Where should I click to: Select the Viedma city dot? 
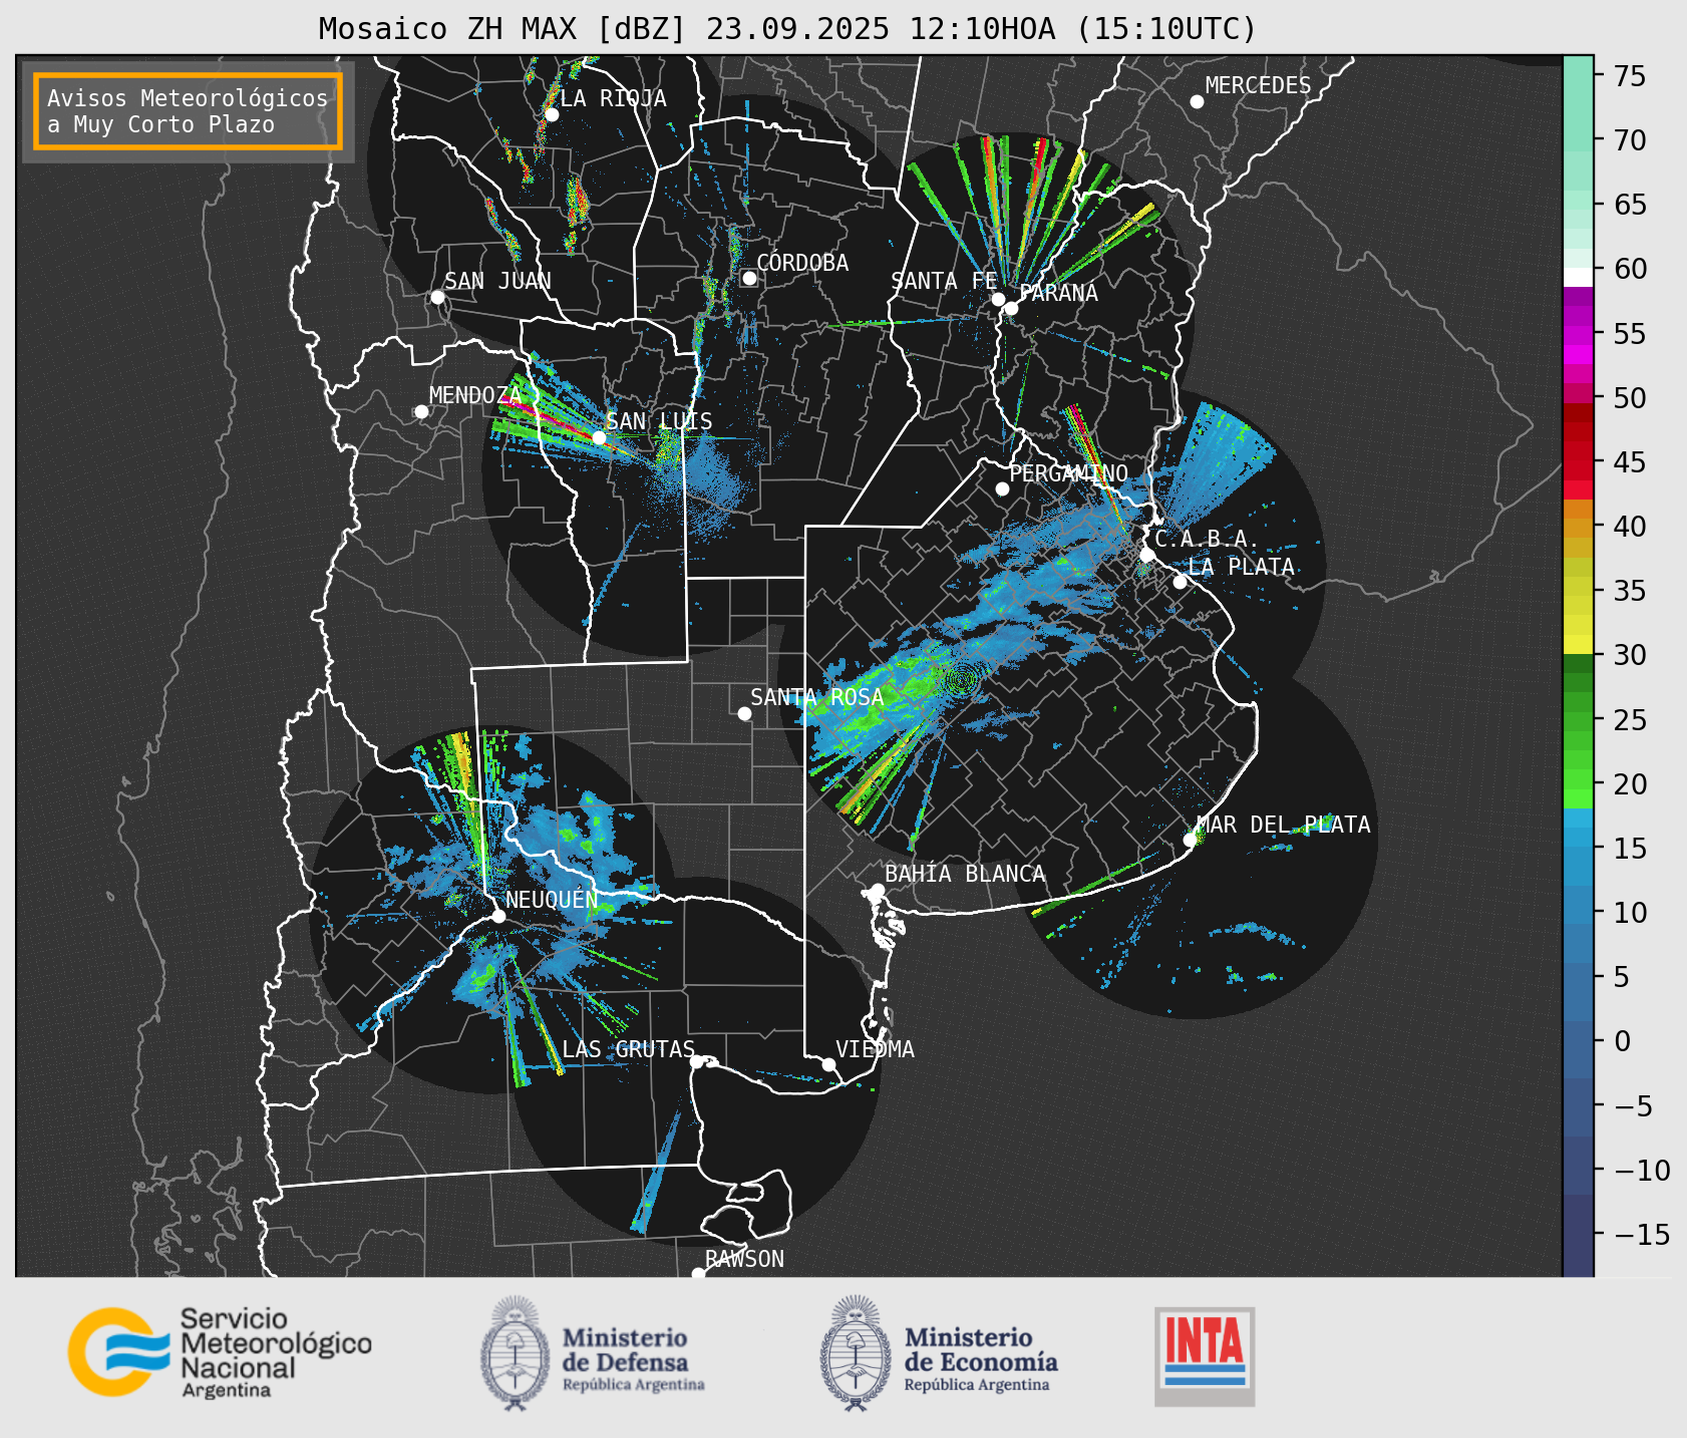coord(828,1064)
